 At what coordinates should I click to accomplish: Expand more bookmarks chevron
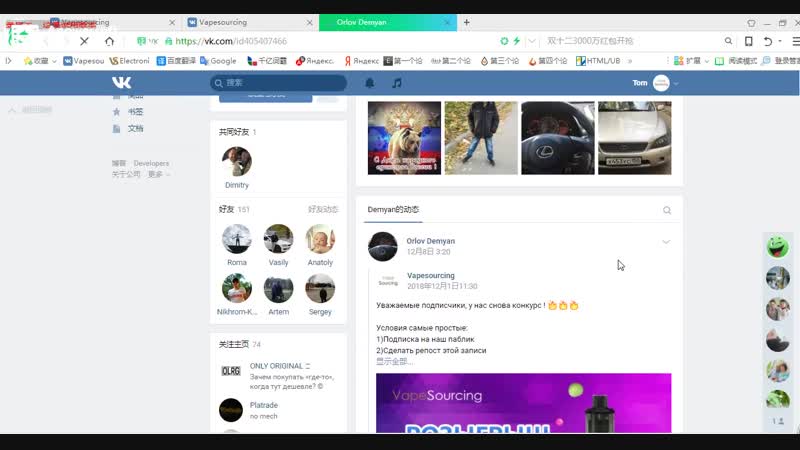point(630,61)
